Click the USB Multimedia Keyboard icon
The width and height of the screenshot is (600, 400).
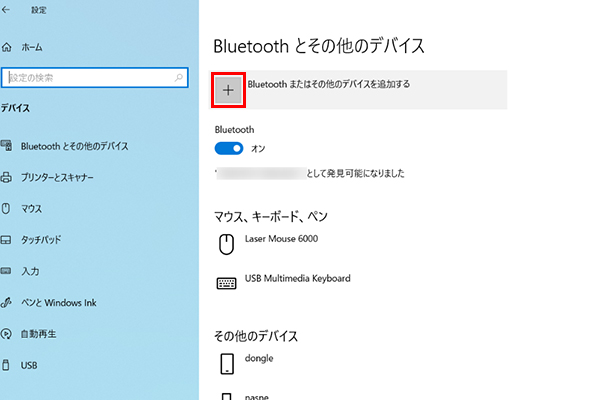pyautogui.click(x=226, y=283)
